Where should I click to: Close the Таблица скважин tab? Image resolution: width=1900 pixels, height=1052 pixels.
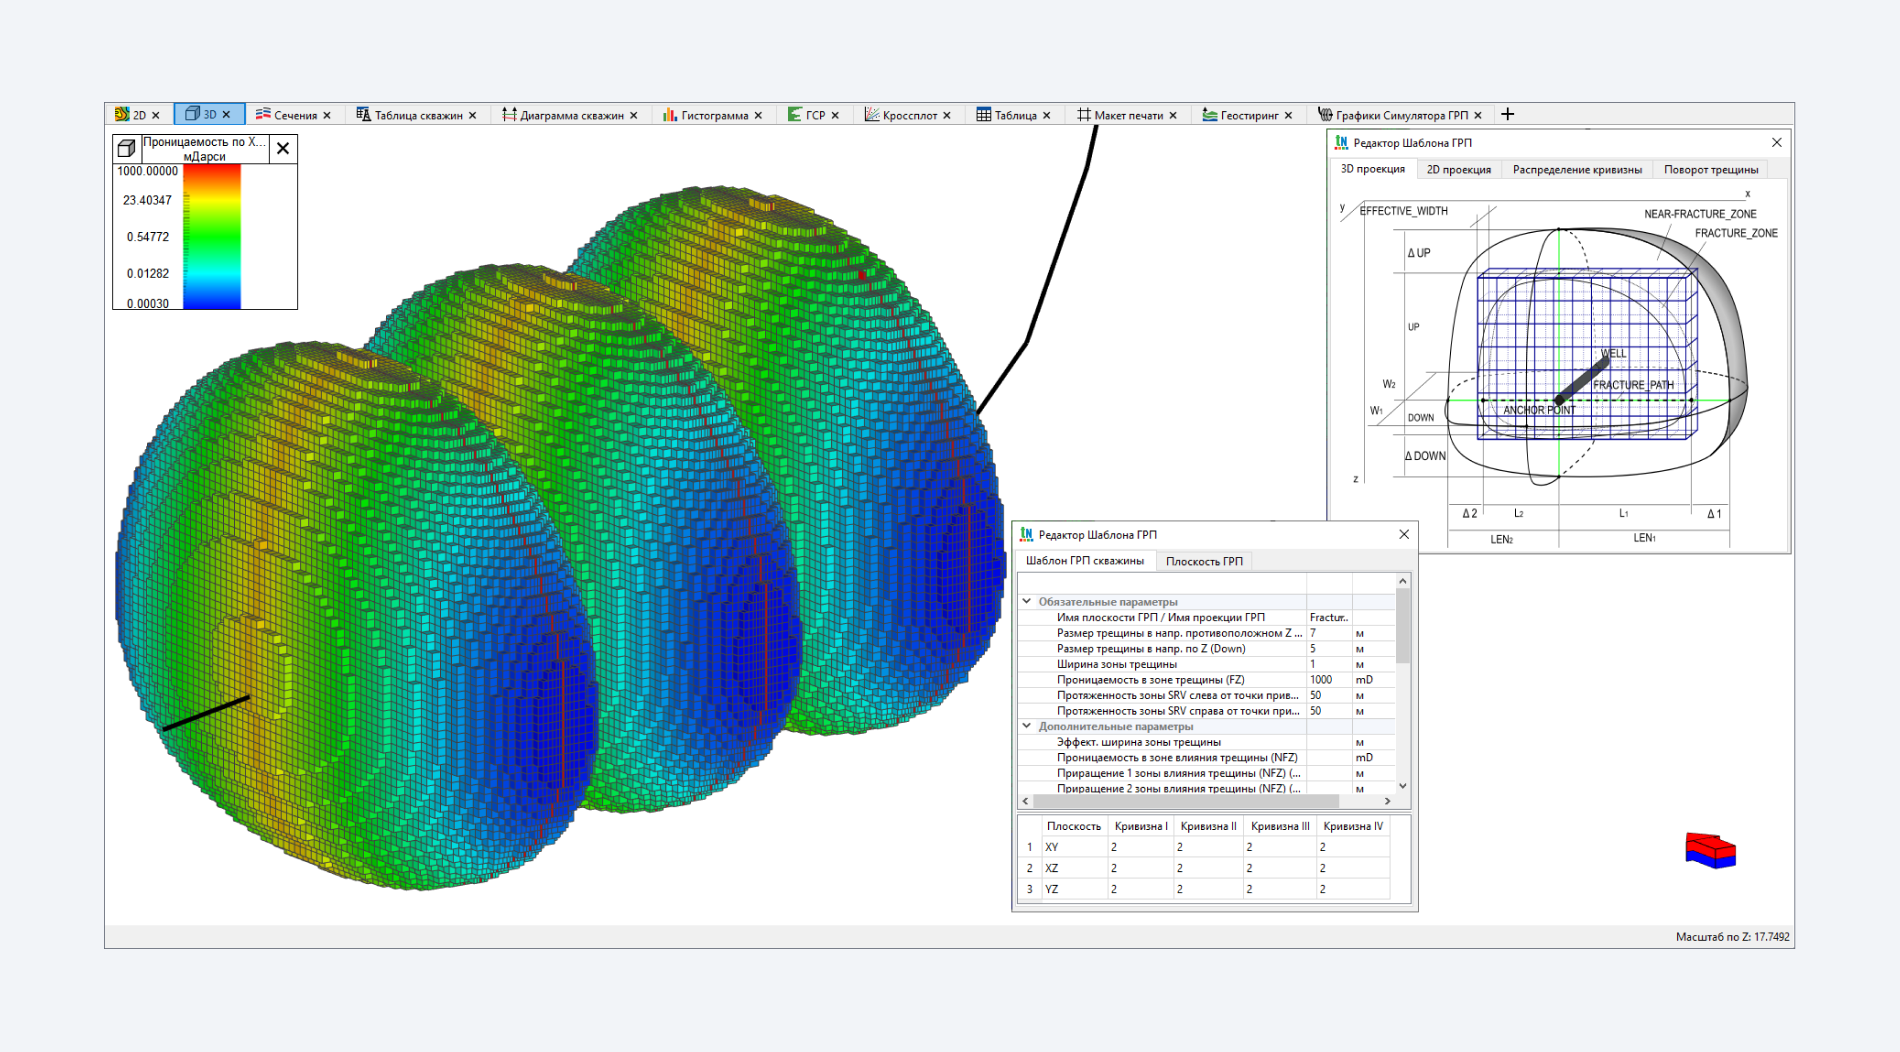pos(473,115)
